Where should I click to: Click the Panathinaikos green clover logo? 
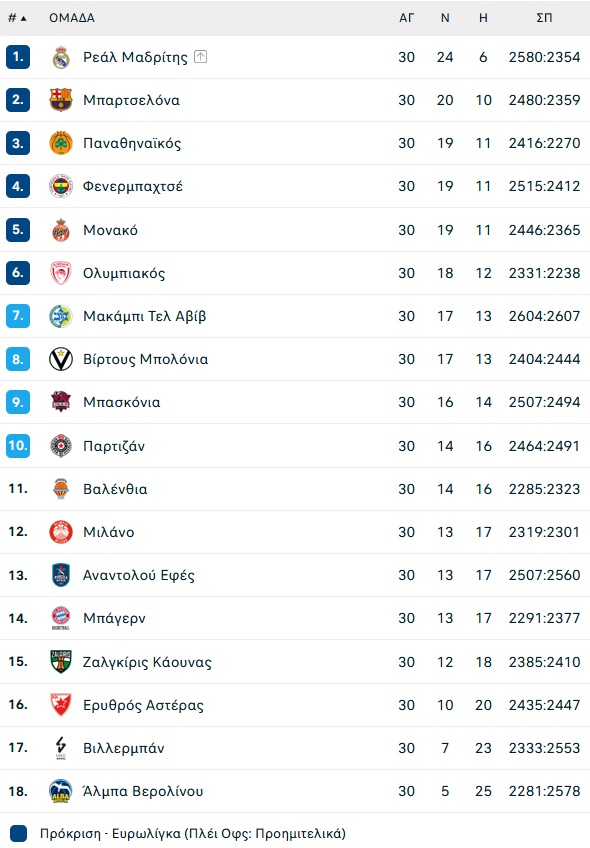[61, 143]
